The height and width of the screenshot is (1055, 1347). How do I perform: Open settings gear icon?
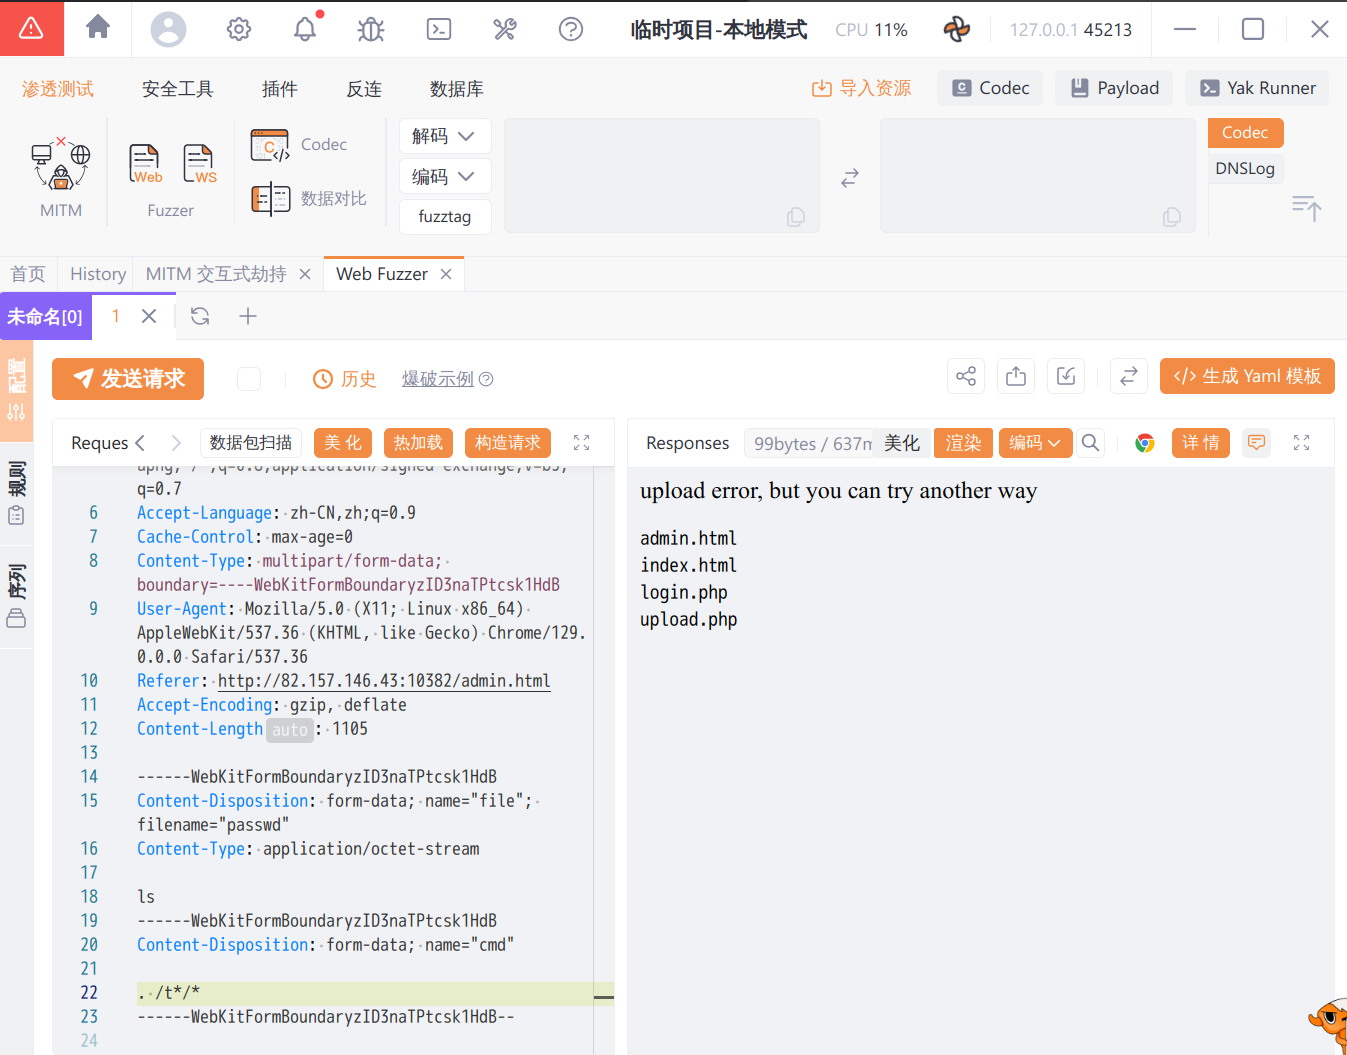tap(239, 29)
